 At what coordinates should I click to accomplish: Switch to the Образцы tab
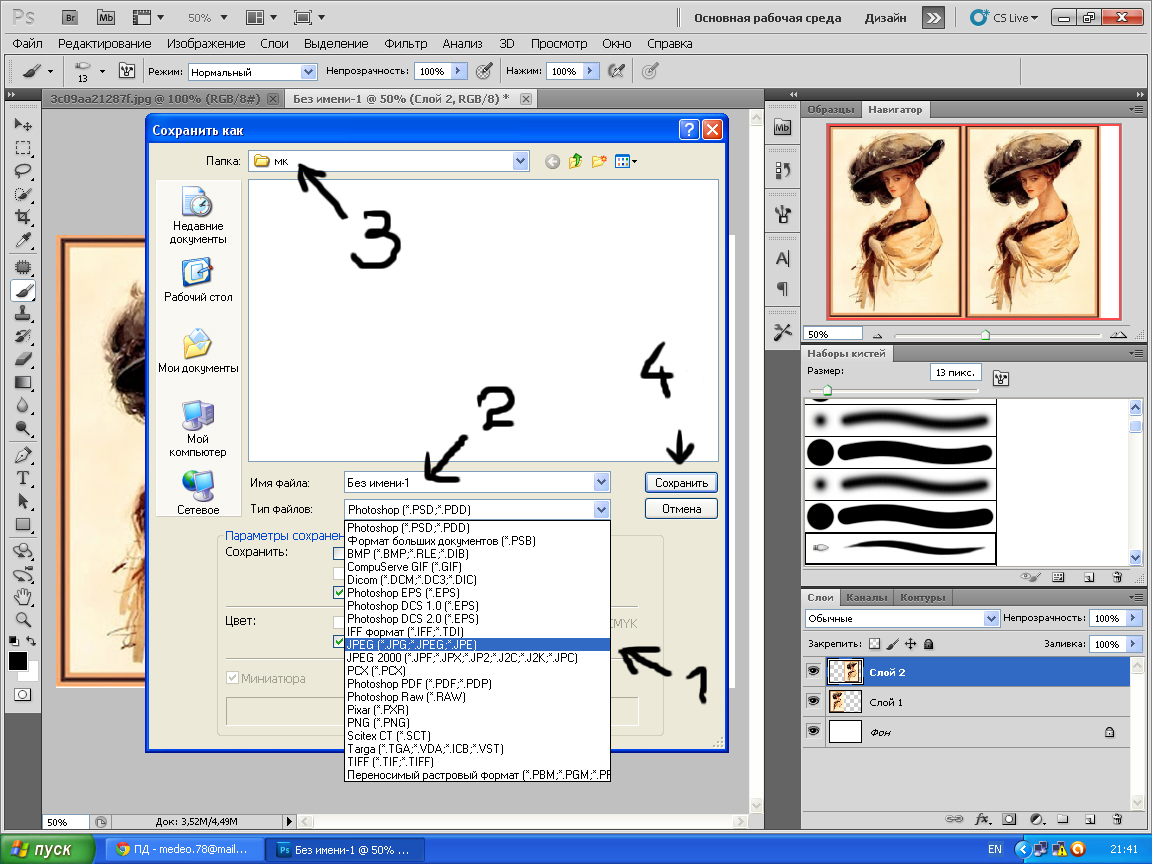tap(831, 109)
